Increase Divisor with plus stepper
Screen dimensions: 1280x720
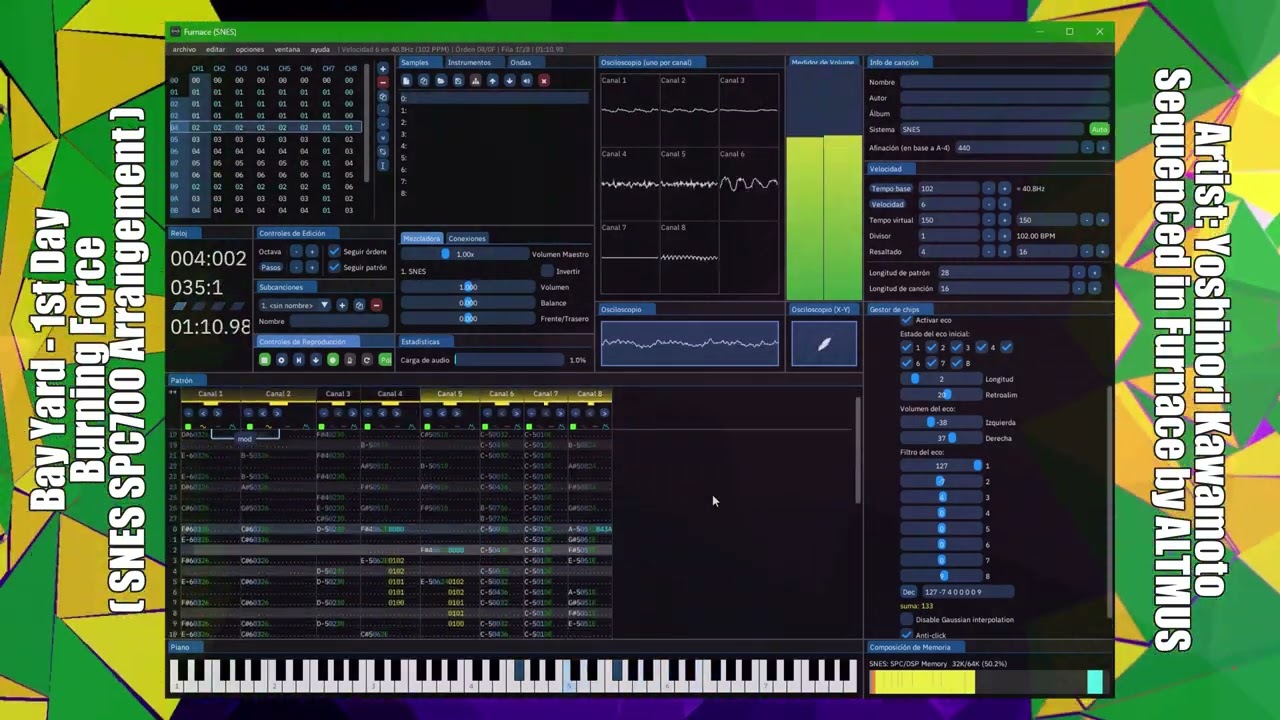[x=1004, y=236]
